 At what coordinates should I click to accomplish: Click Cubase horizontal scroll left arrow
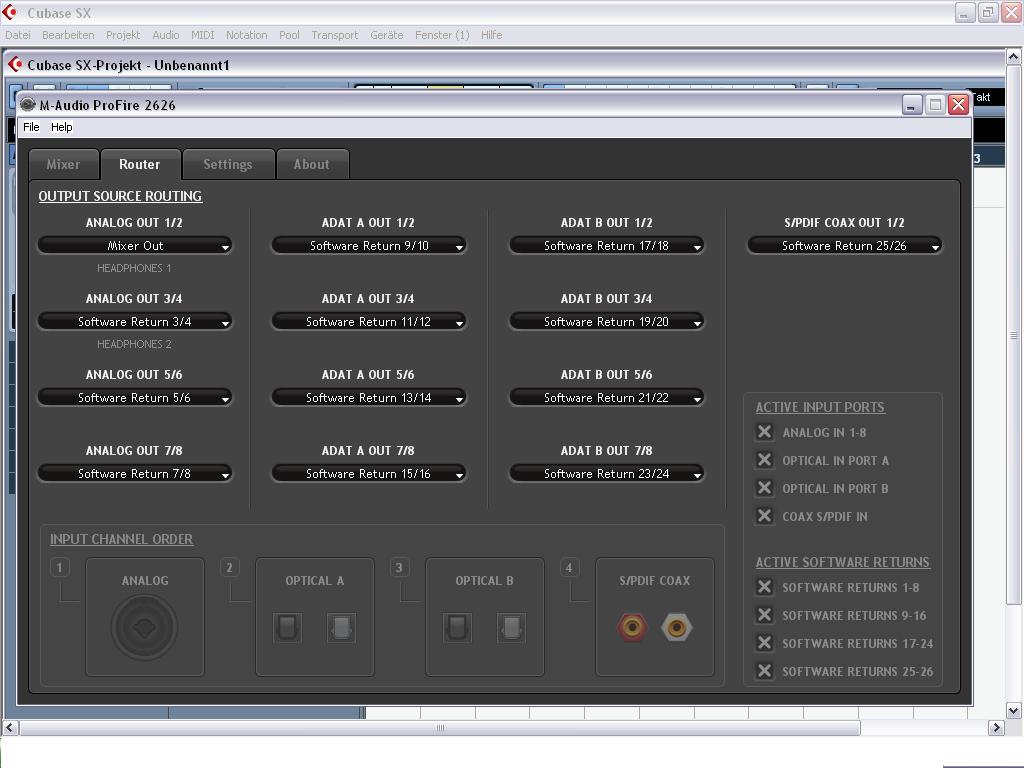click(x=10, y=727)
